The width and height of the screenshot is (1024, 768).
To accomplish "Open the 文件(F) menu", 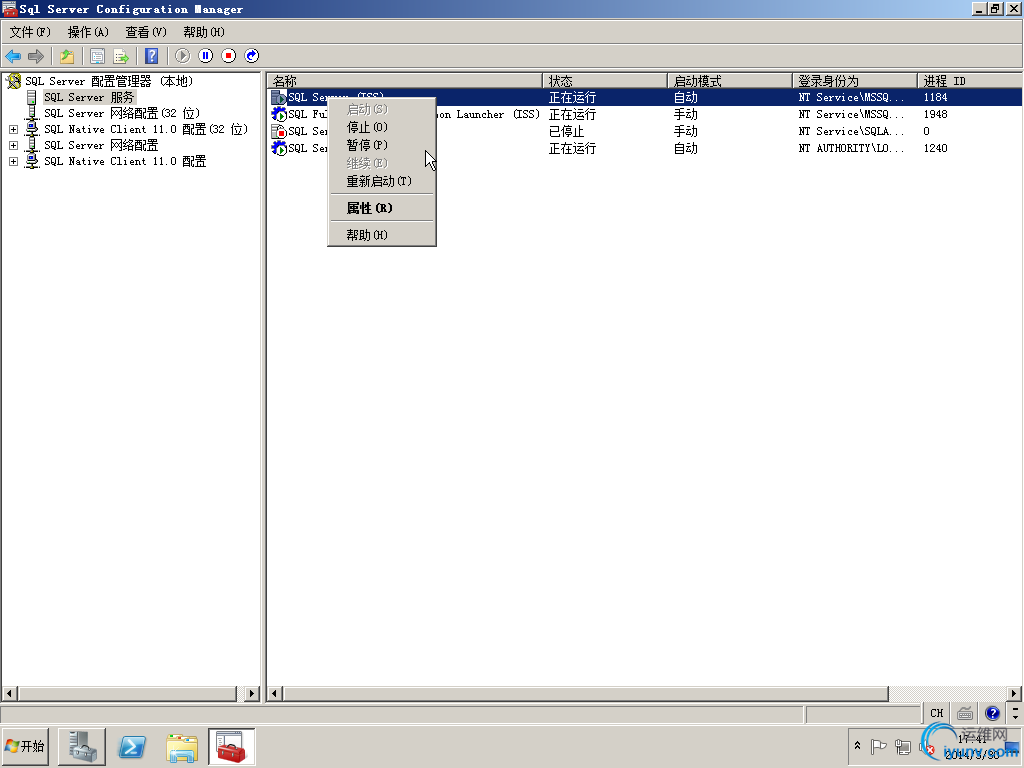I will 30,32.
